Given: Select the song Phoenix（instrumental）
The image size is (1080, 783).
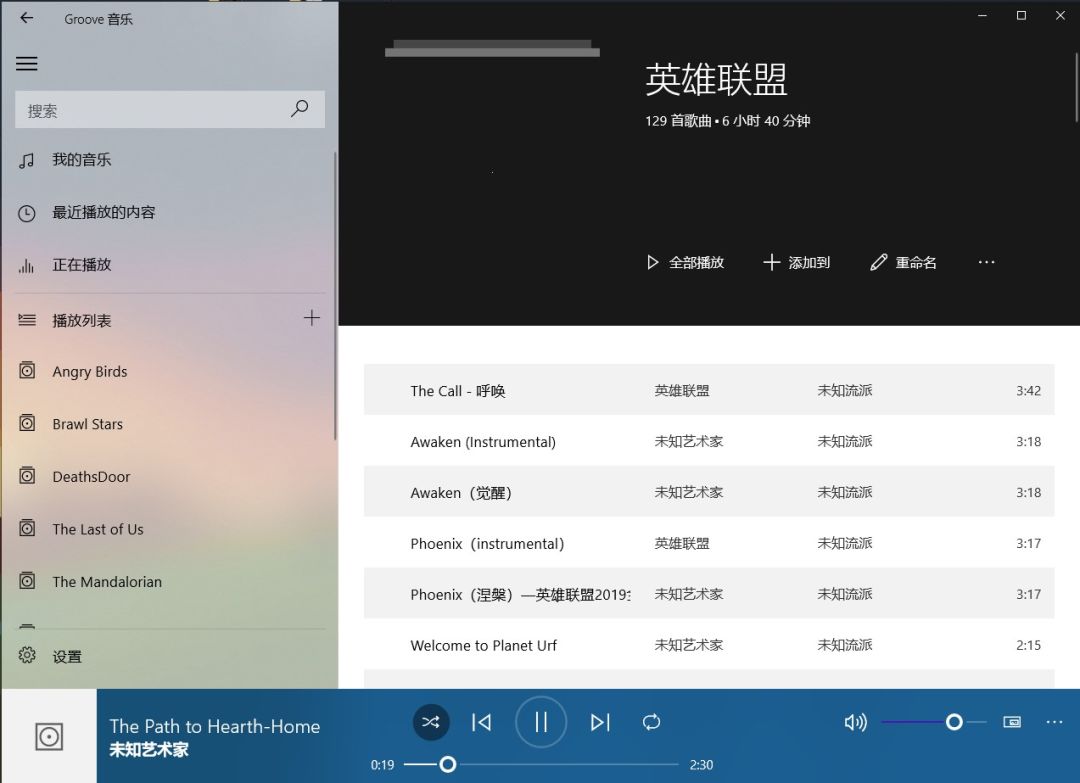Looking at the screenshot, I should (x=709, y=543).
